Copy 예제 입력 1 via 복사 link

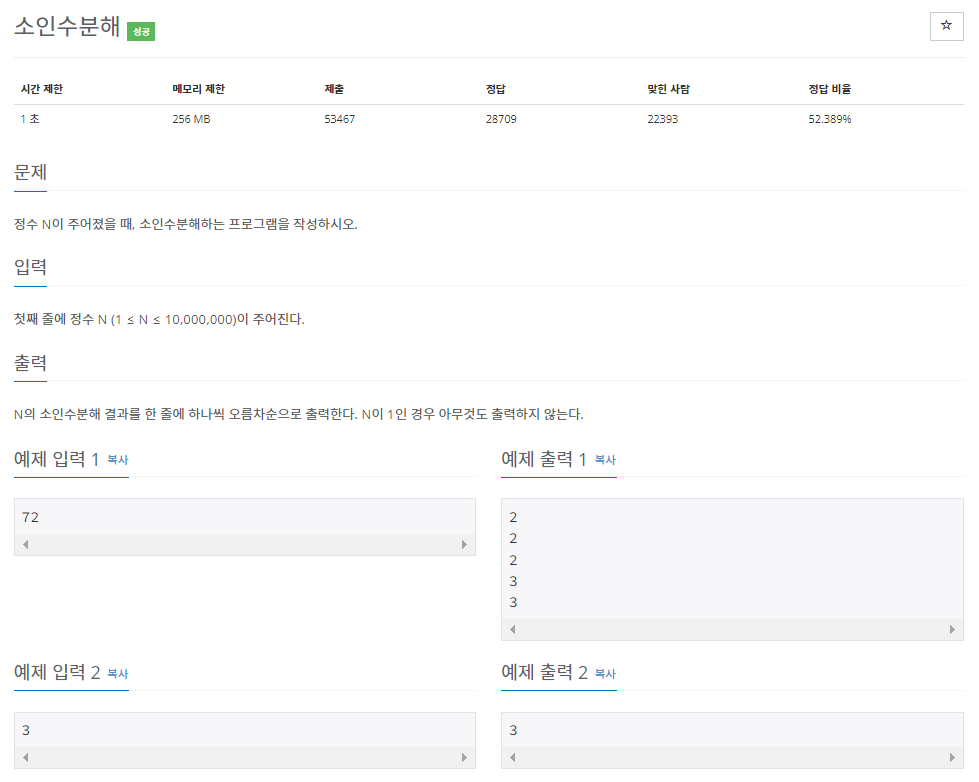[x=117, y=460]
